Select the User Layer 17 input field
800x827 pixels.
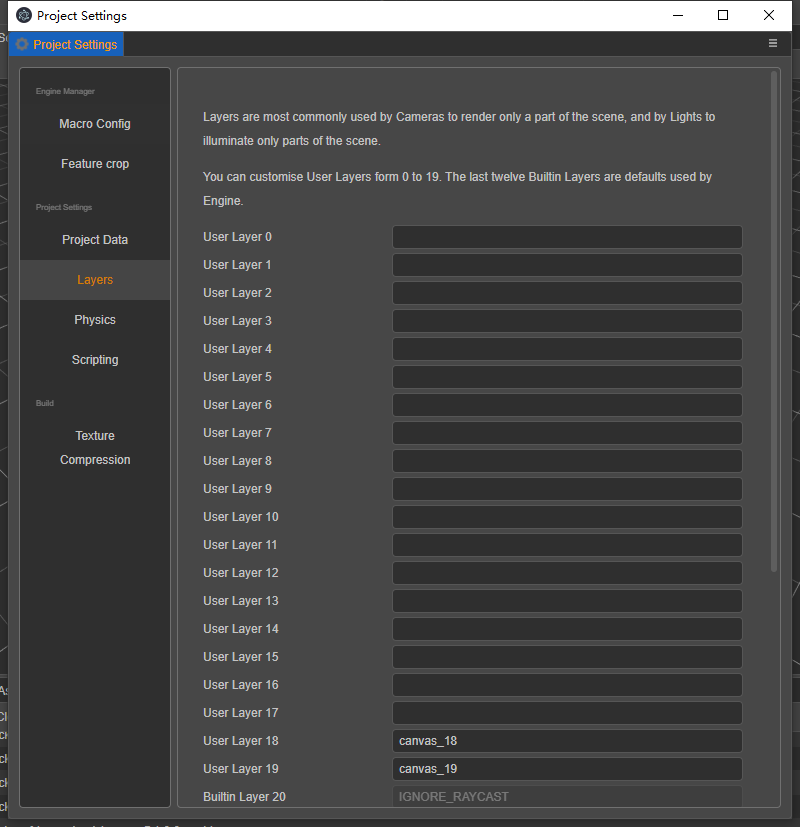[x=567, y=713]
